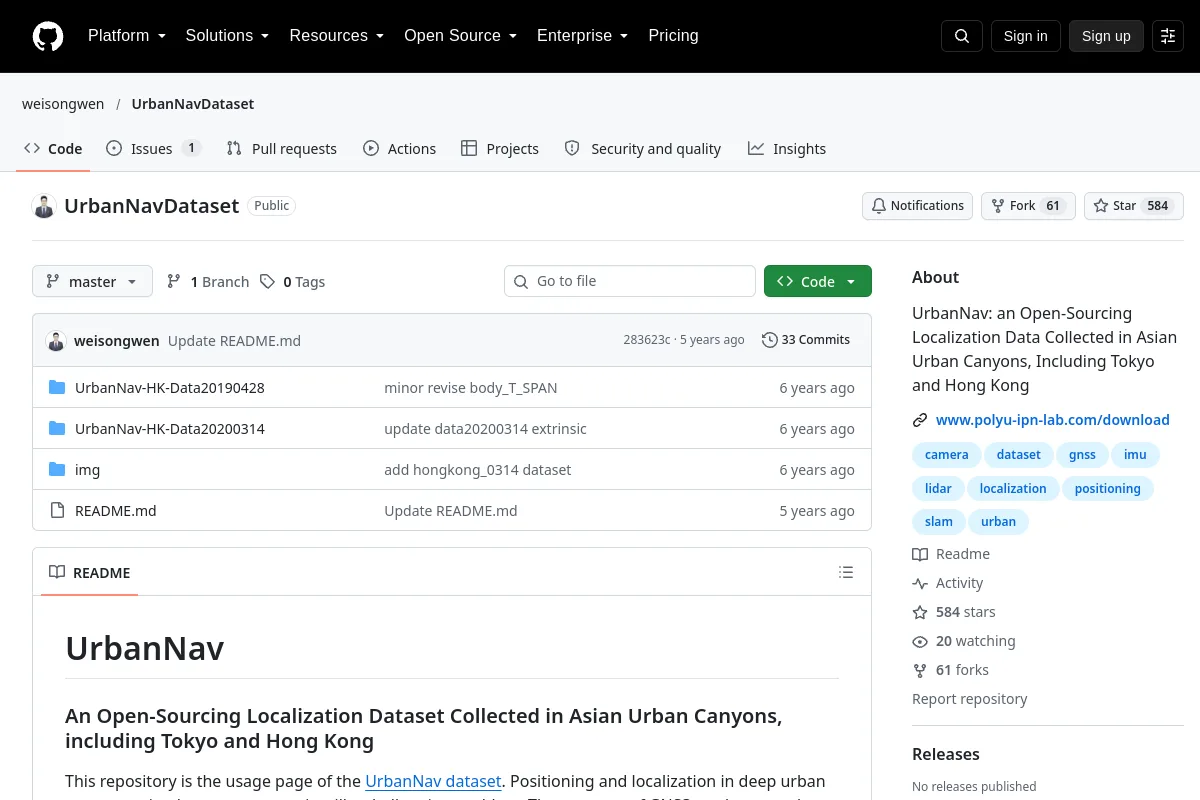1200x800 pixels.
Task: Open Resources dropdown
Action: tap(336, 36)
